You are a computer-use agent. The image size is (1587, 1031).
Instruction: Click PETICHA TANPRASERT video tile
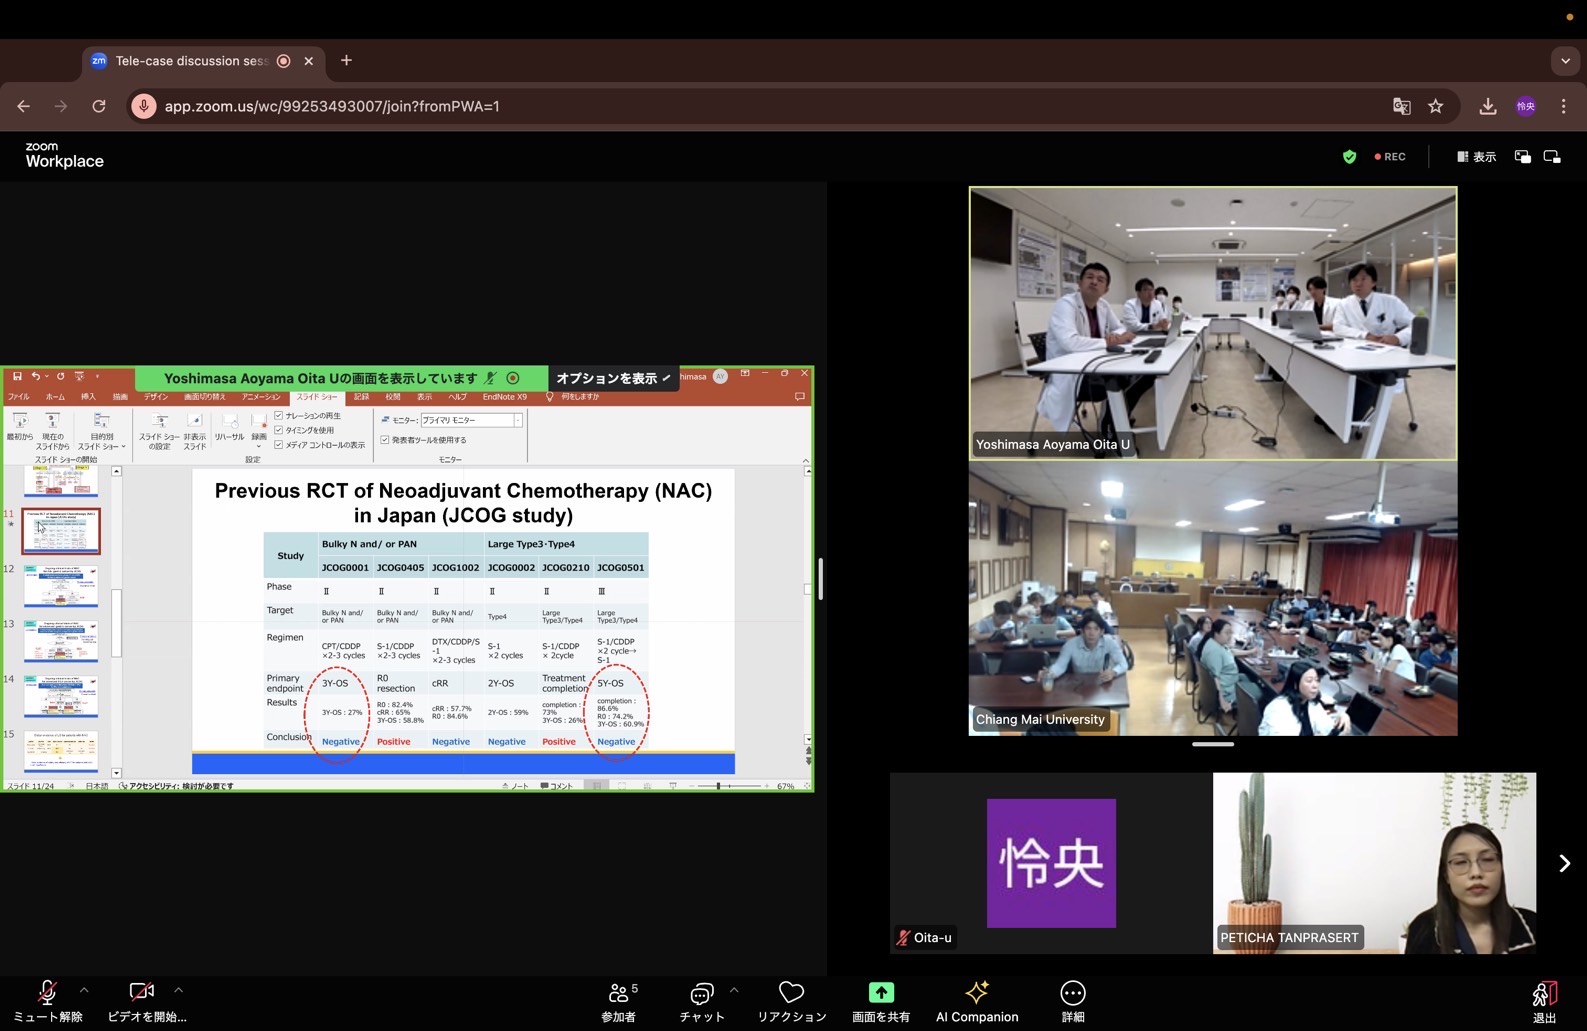click(1374, 862)
